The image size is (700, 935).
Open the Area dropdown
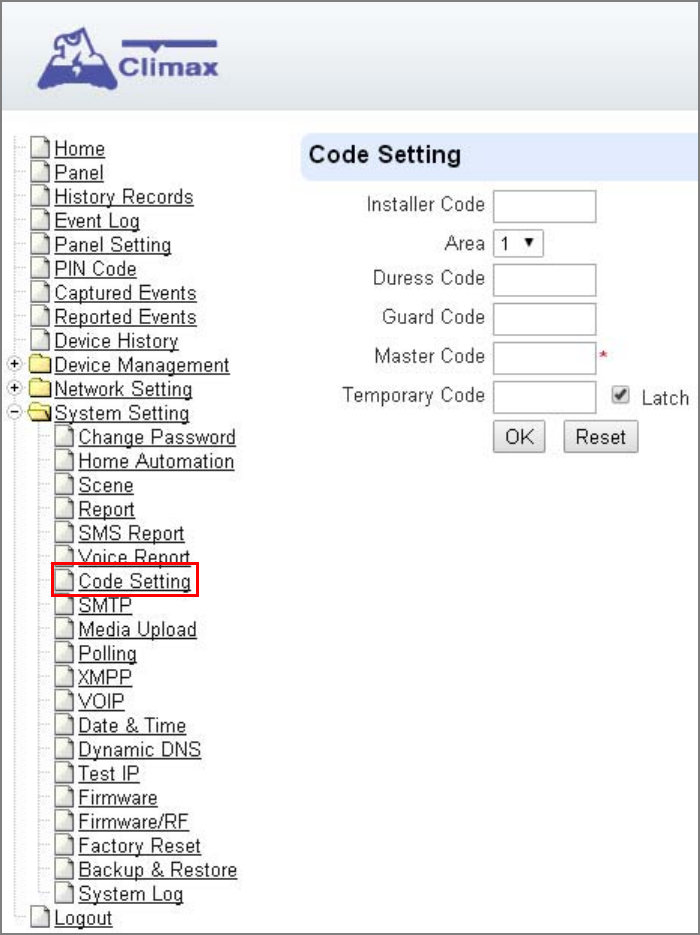point(518,243)
